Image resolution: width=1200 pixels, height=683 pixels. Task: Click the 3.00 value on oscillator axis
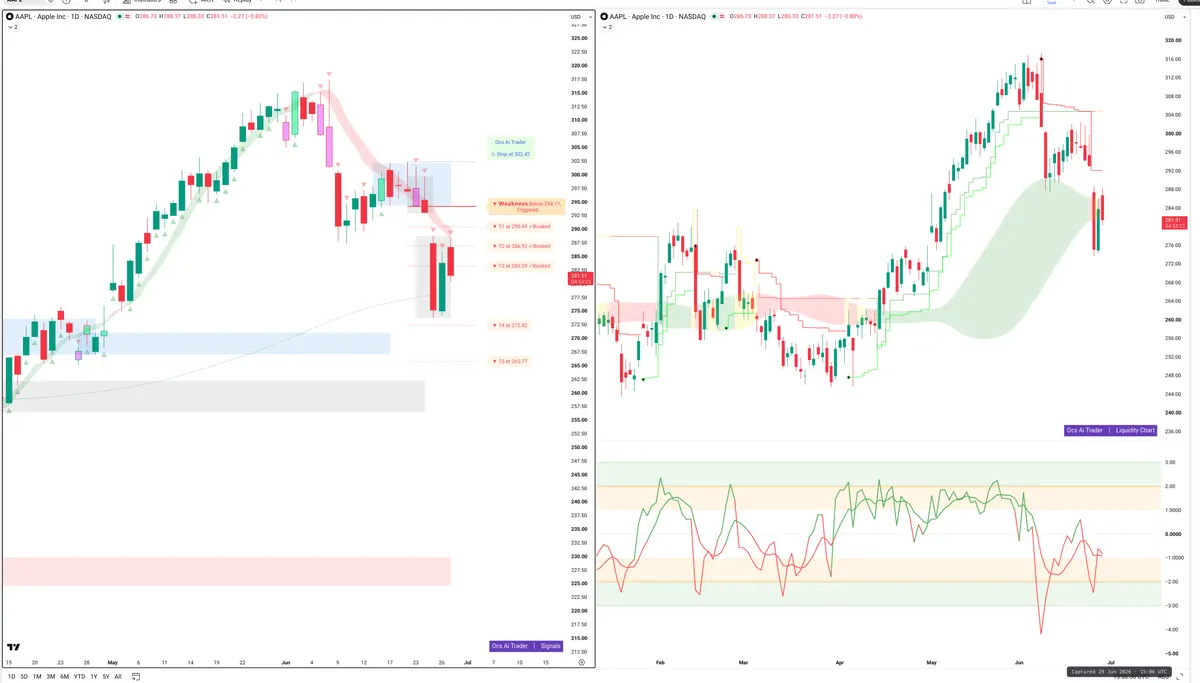1170,462
